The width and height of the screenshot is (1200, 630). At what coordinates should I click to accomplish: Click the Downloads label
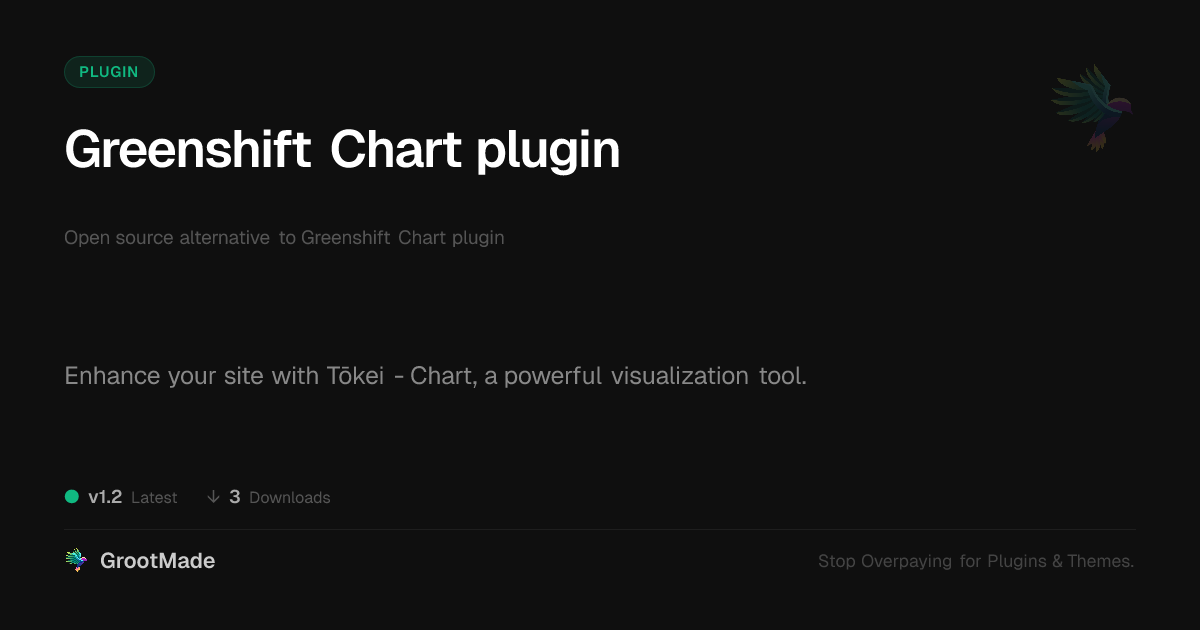tap(289, 497)
